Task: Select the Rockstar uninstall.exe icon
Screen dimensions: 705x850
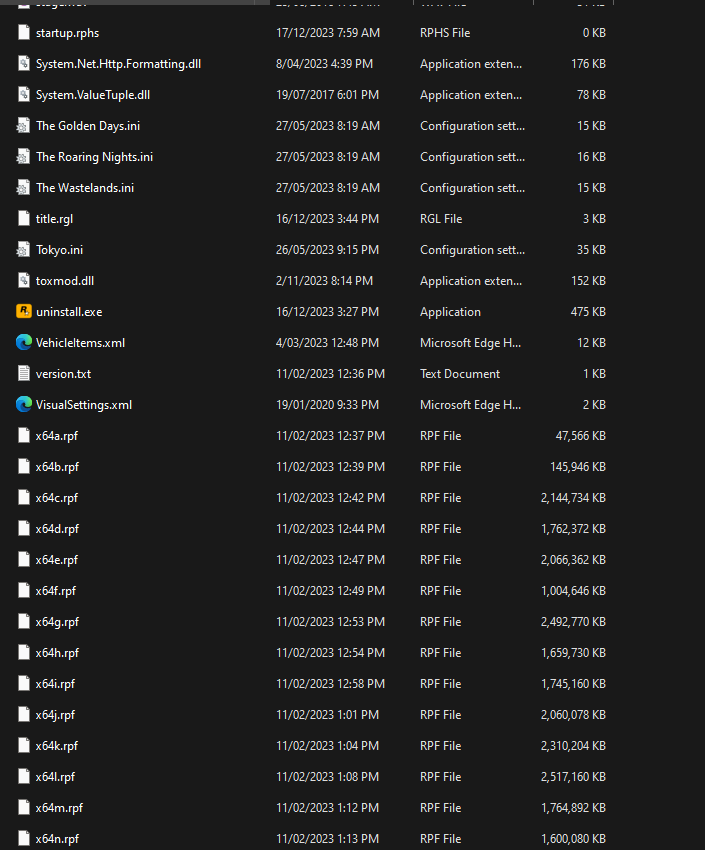Action: [x=24, y=311]
